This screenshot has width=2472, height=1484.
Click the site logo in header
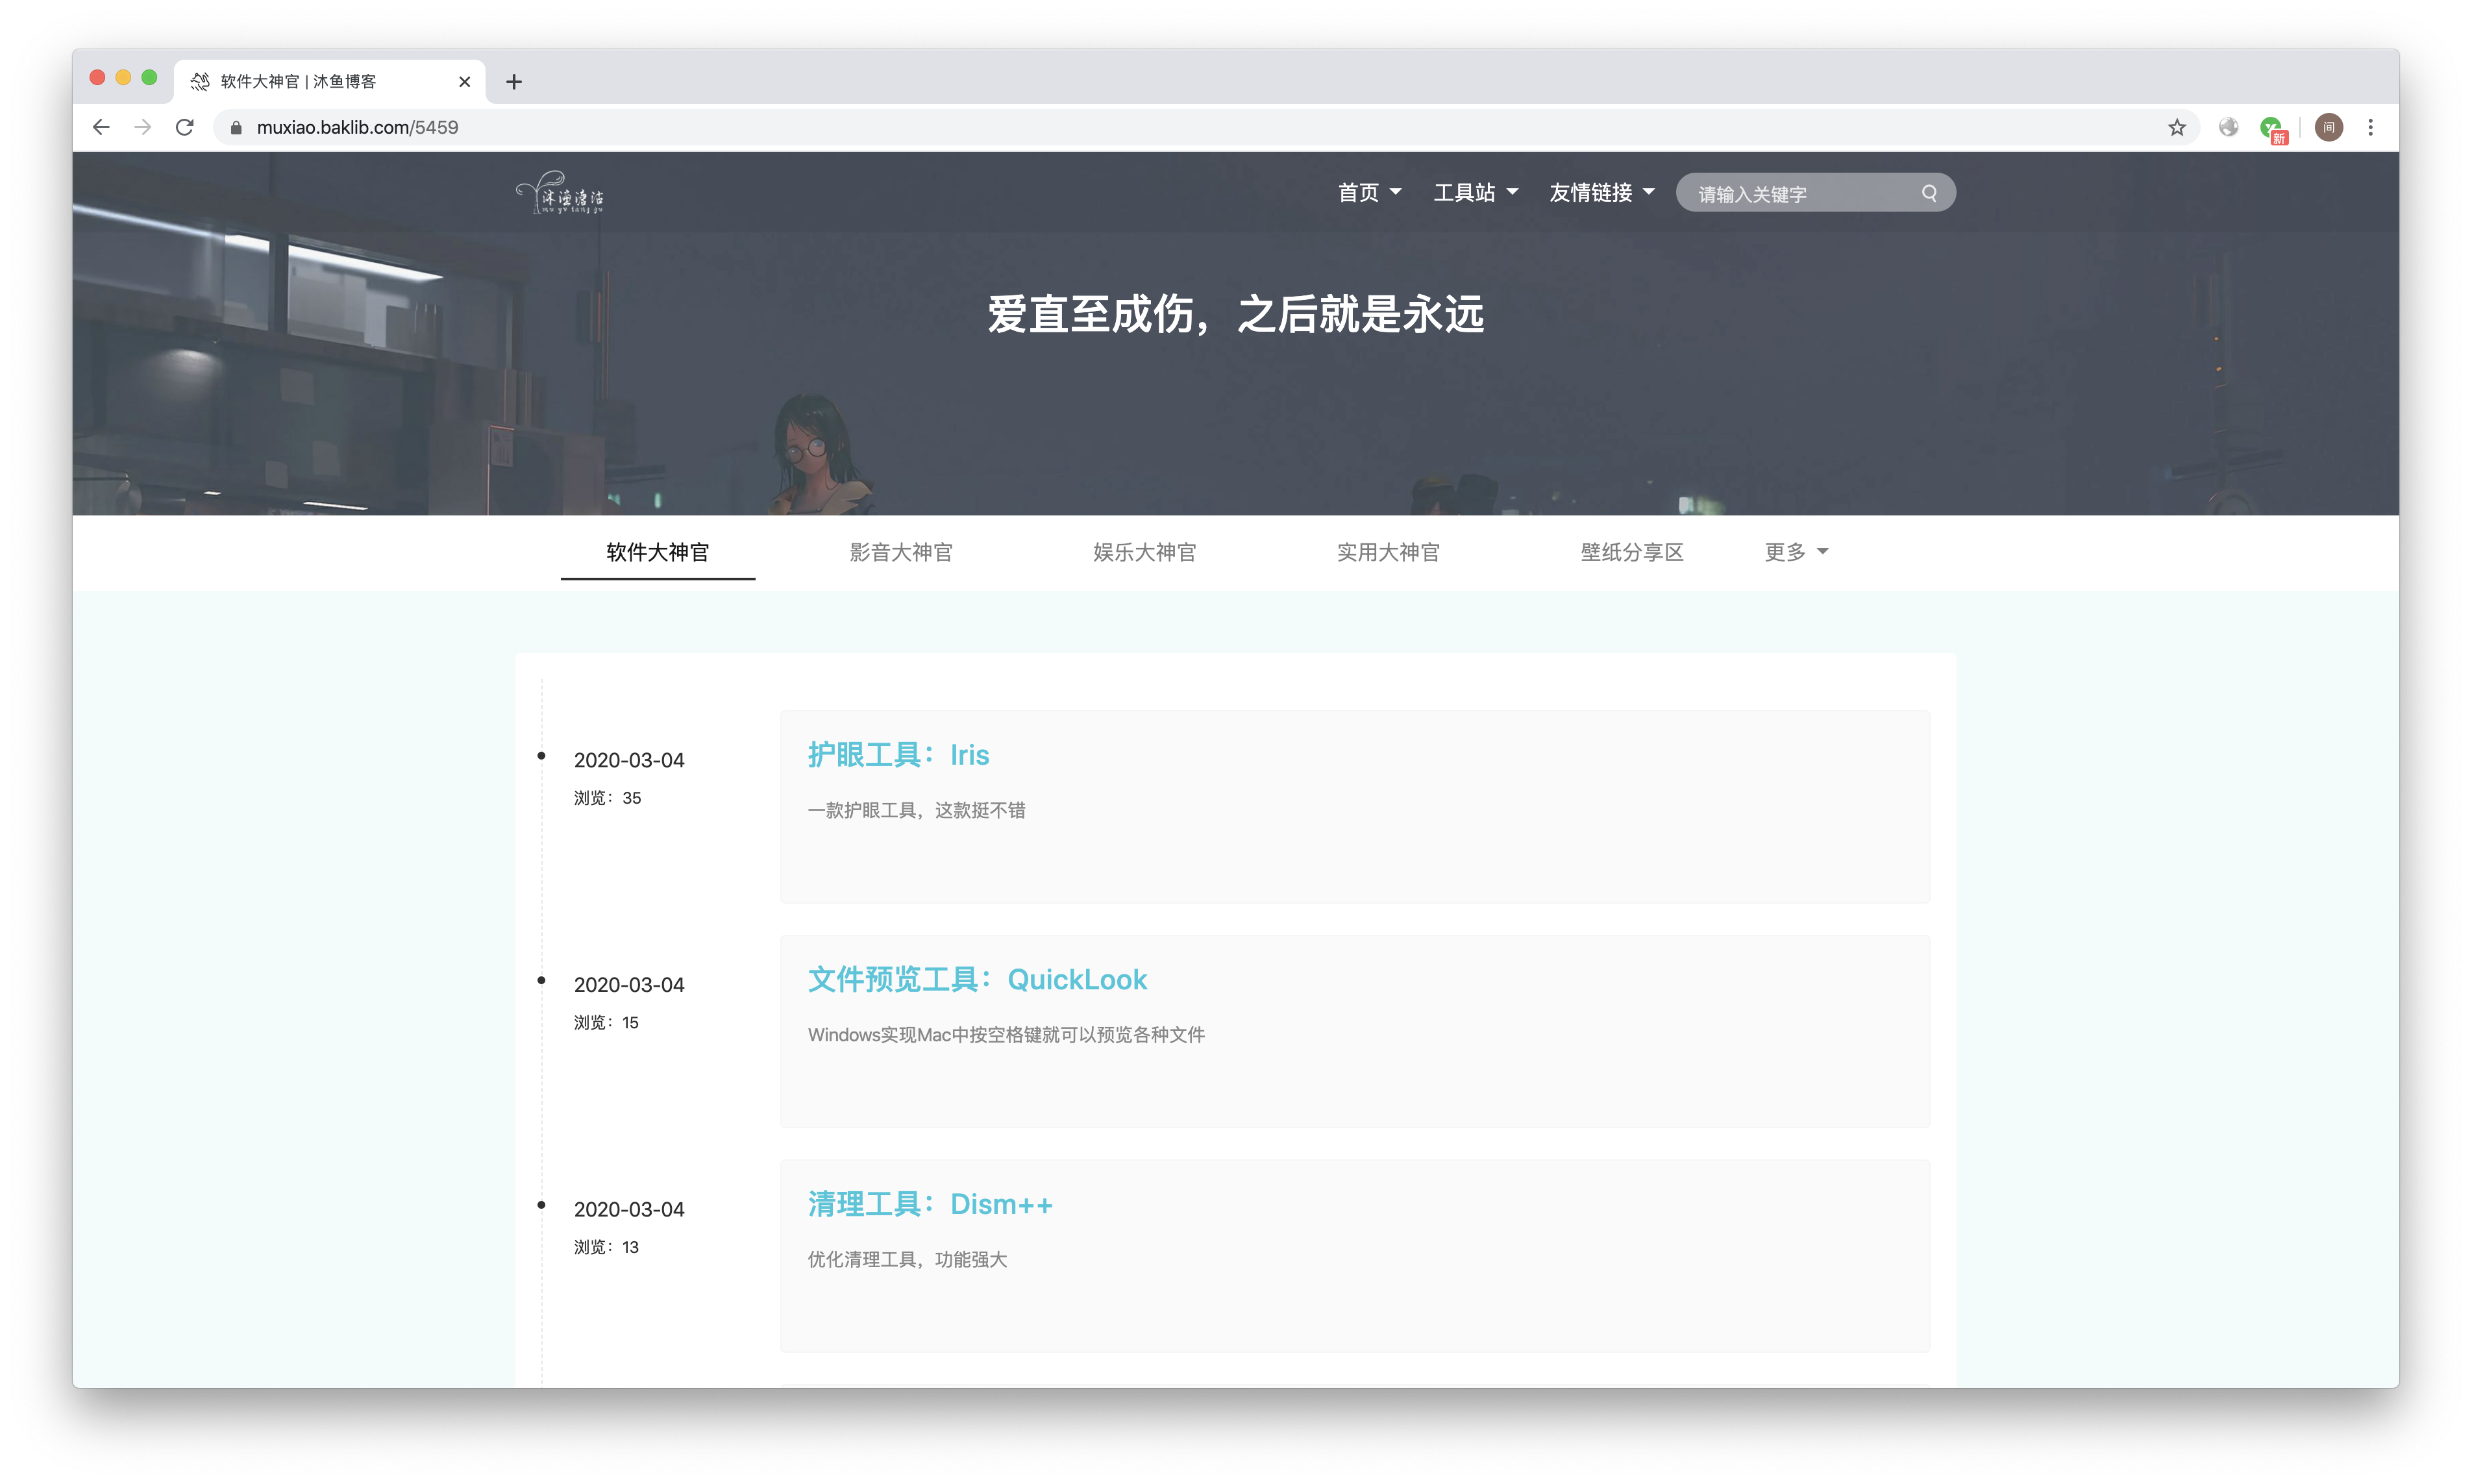click(560, 192)
